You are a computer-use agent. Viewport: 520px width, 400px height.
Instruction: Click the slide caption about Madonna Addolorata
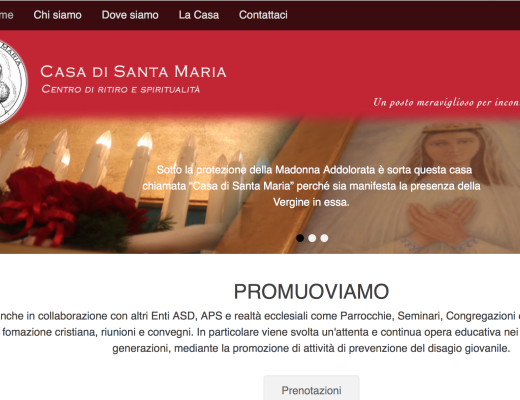[x=311, y=186]
